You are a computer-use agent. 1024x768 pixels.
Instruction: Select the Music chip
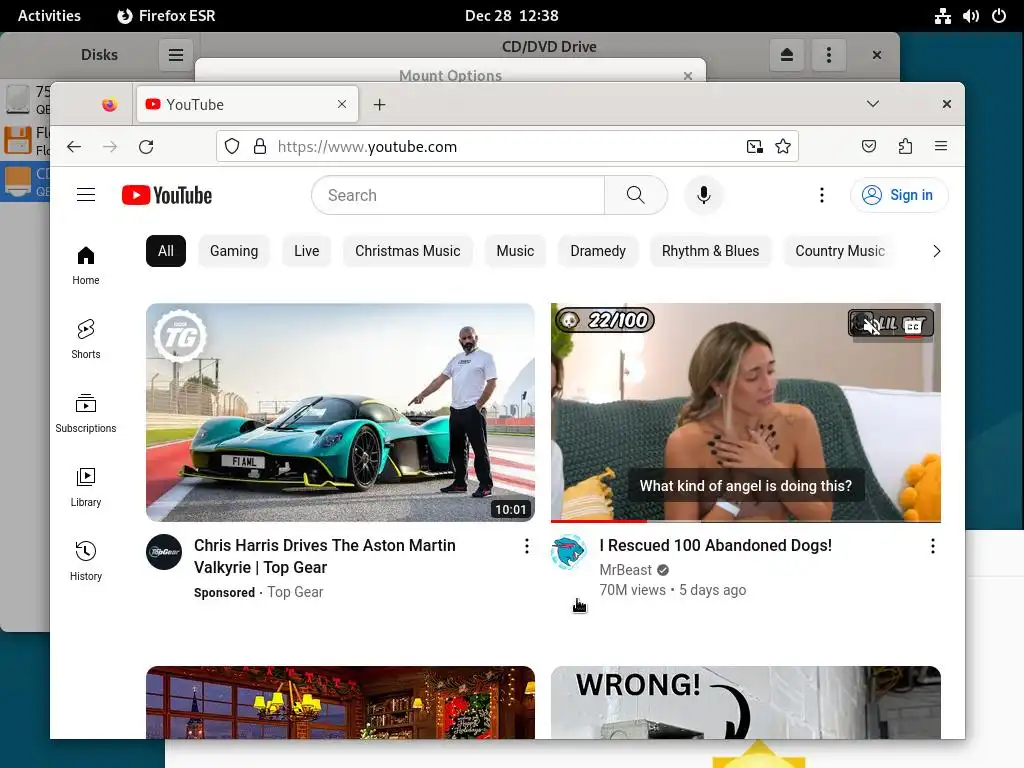[x=515, y=251]
